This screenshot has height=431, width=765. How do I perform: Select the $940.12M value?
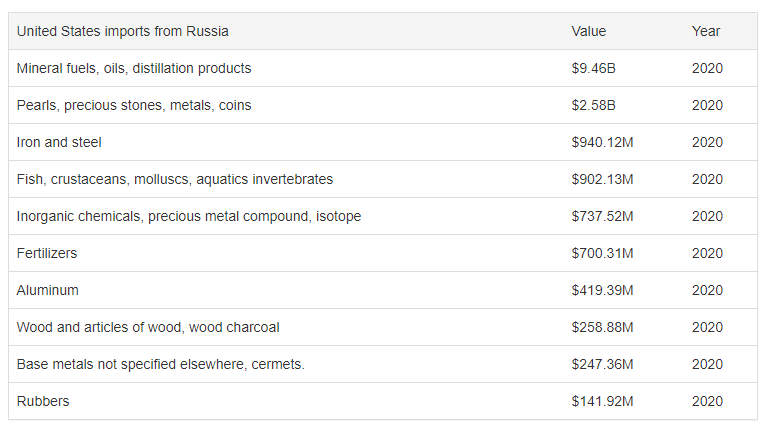pyautogui.click(x=602, y=143)
